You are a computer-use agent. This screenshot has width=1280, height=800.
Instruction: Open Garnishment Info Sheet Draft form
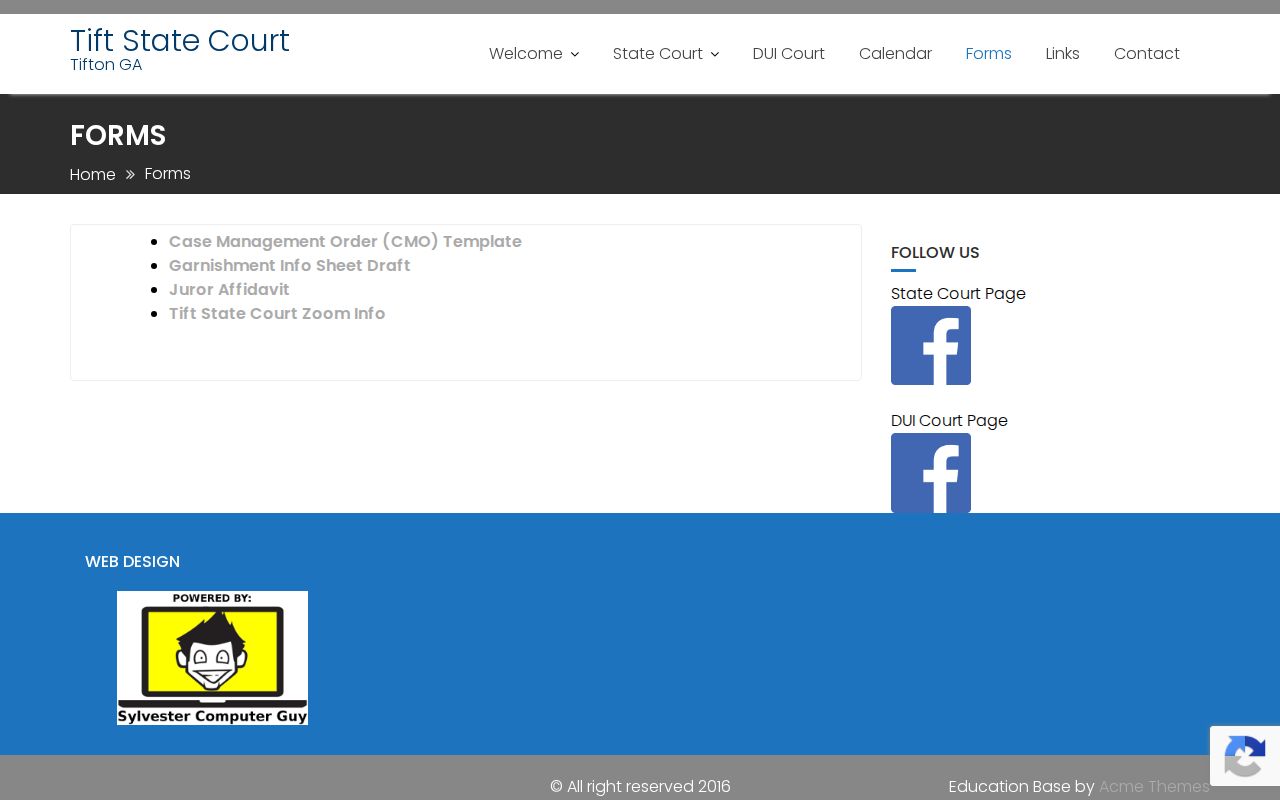tap(289, 265)
